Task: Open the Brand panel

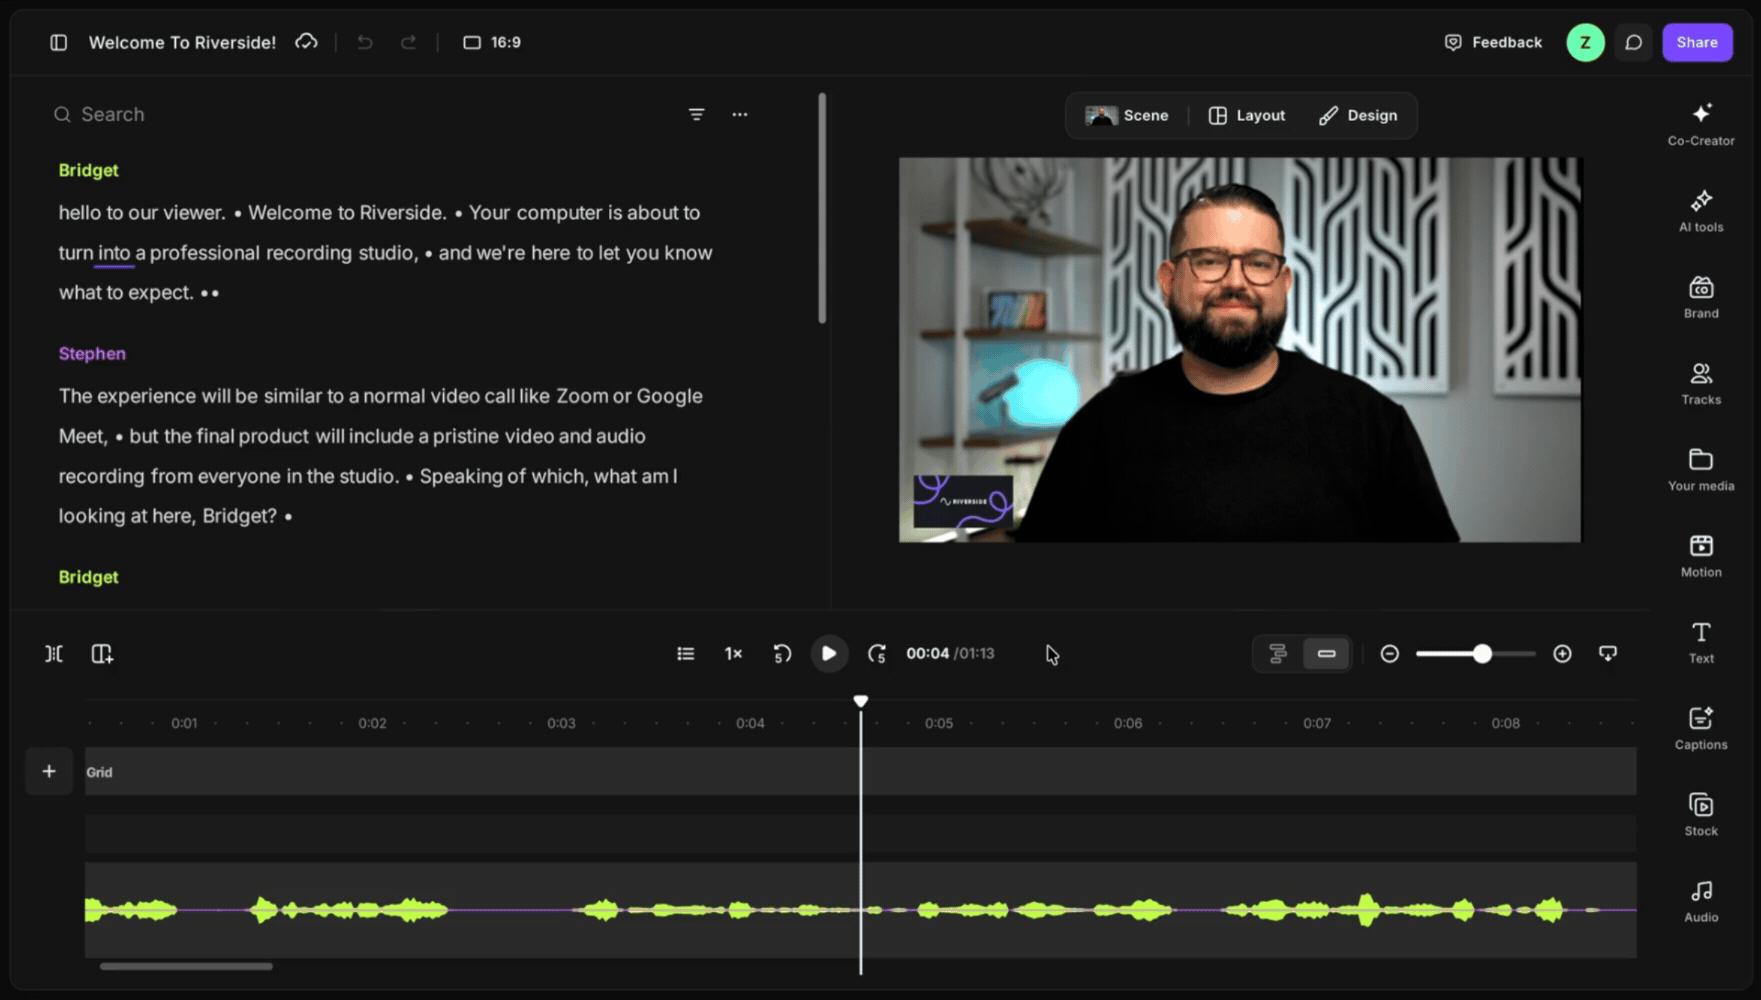Action: coord(1701,297)
